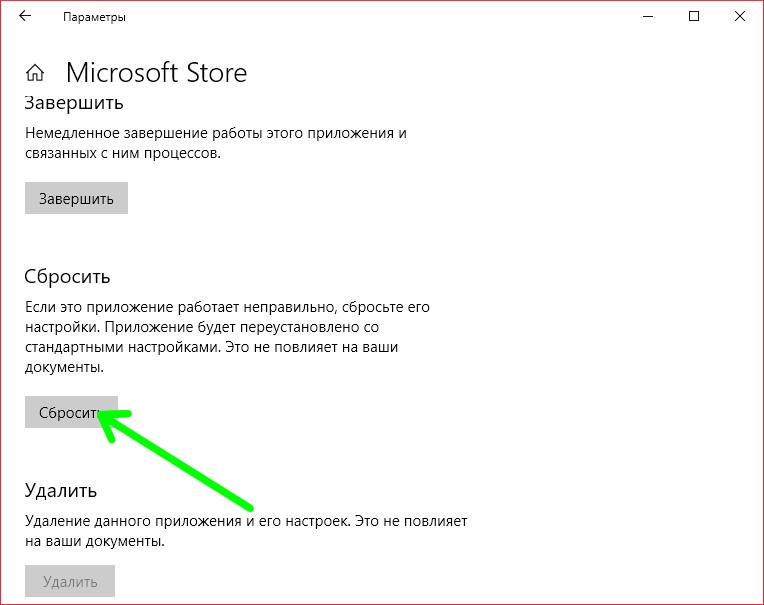
Task: Click the Параметры window title text
Action: (94, 17)
